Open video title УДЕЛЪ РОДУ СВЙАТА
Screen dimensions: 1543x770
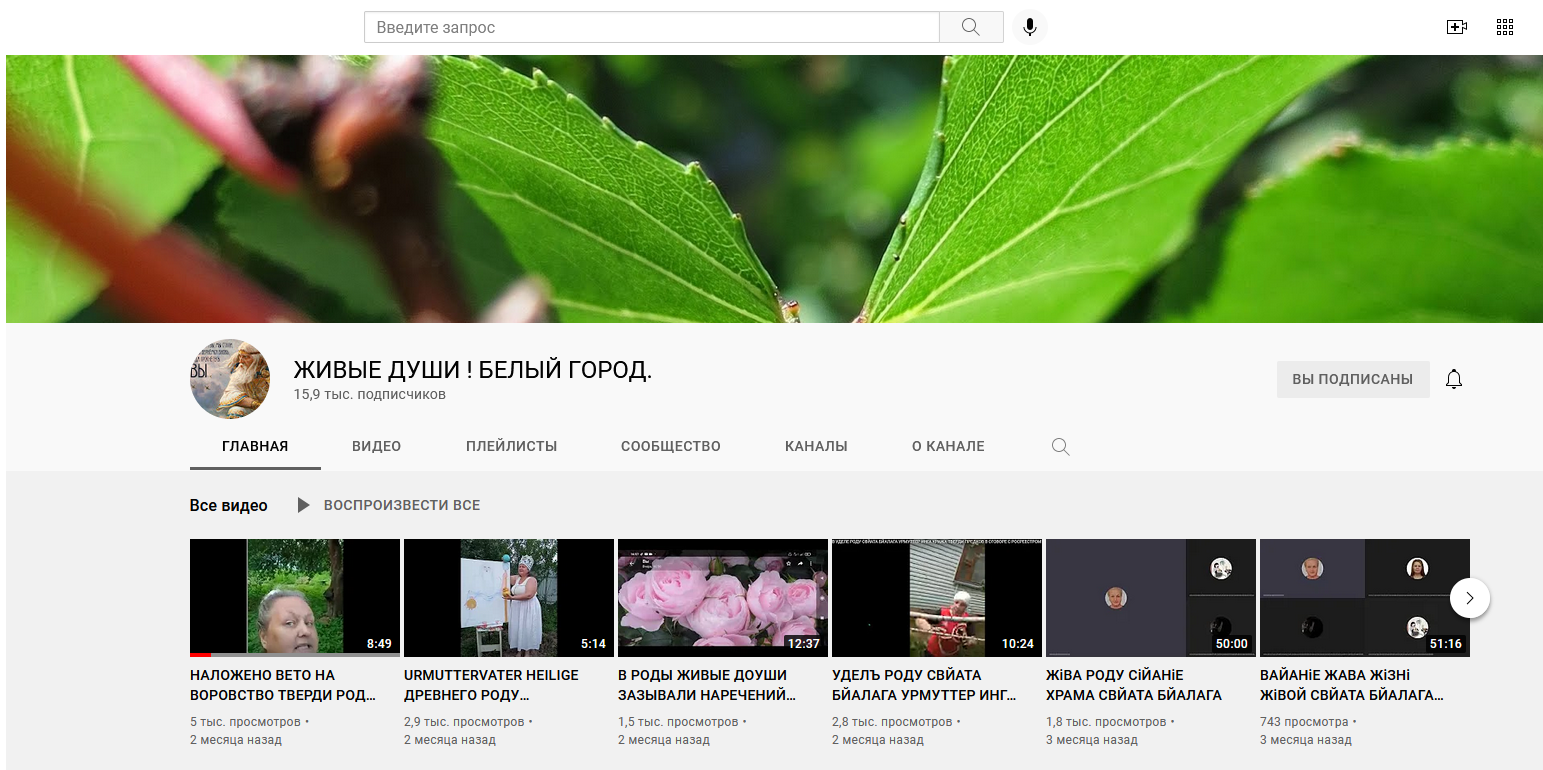pyautogui.click(x=924, y=685)
